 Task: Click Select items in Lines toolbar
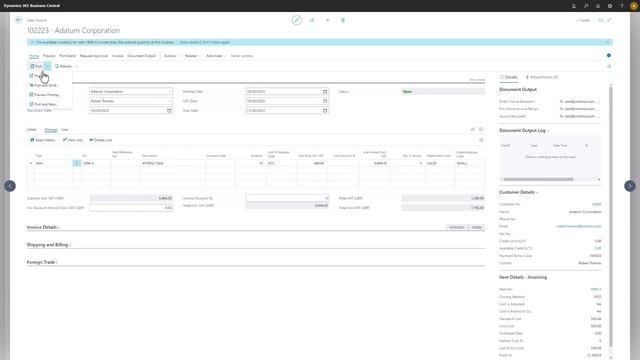coord(43,140)
